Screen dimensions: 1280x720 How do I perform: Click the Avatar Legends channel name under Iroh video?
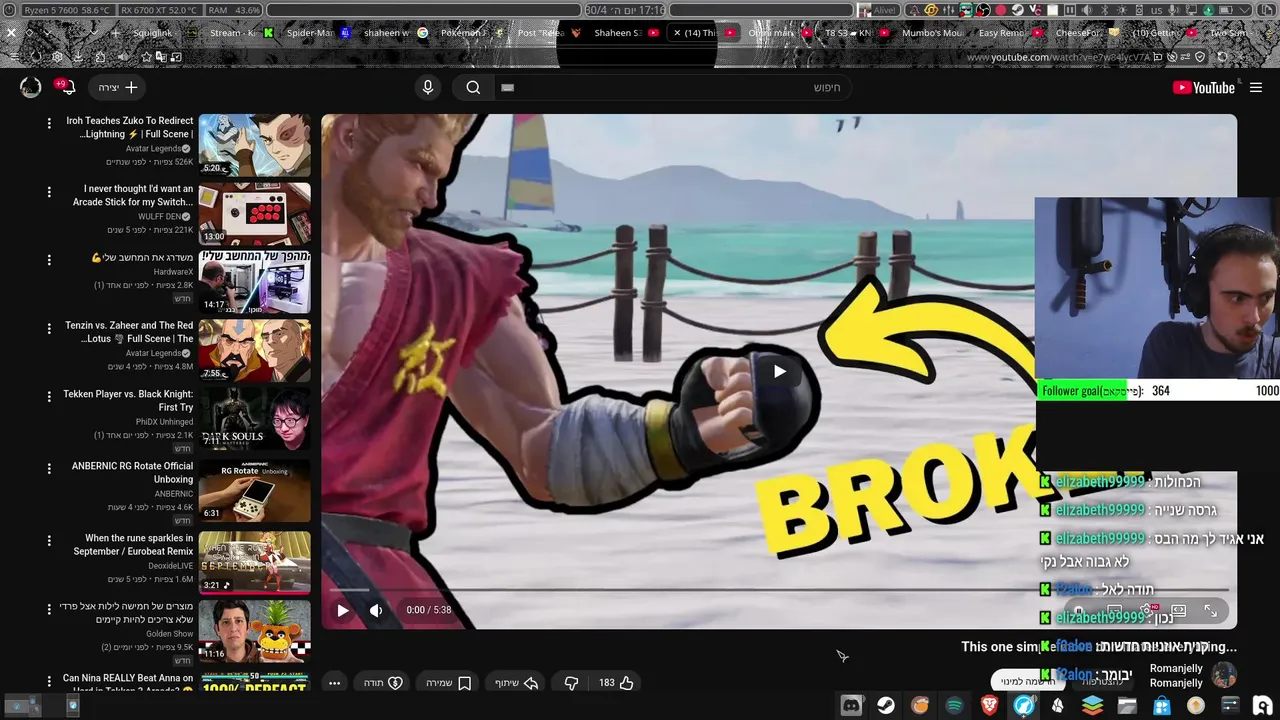[x=153, y=149]
